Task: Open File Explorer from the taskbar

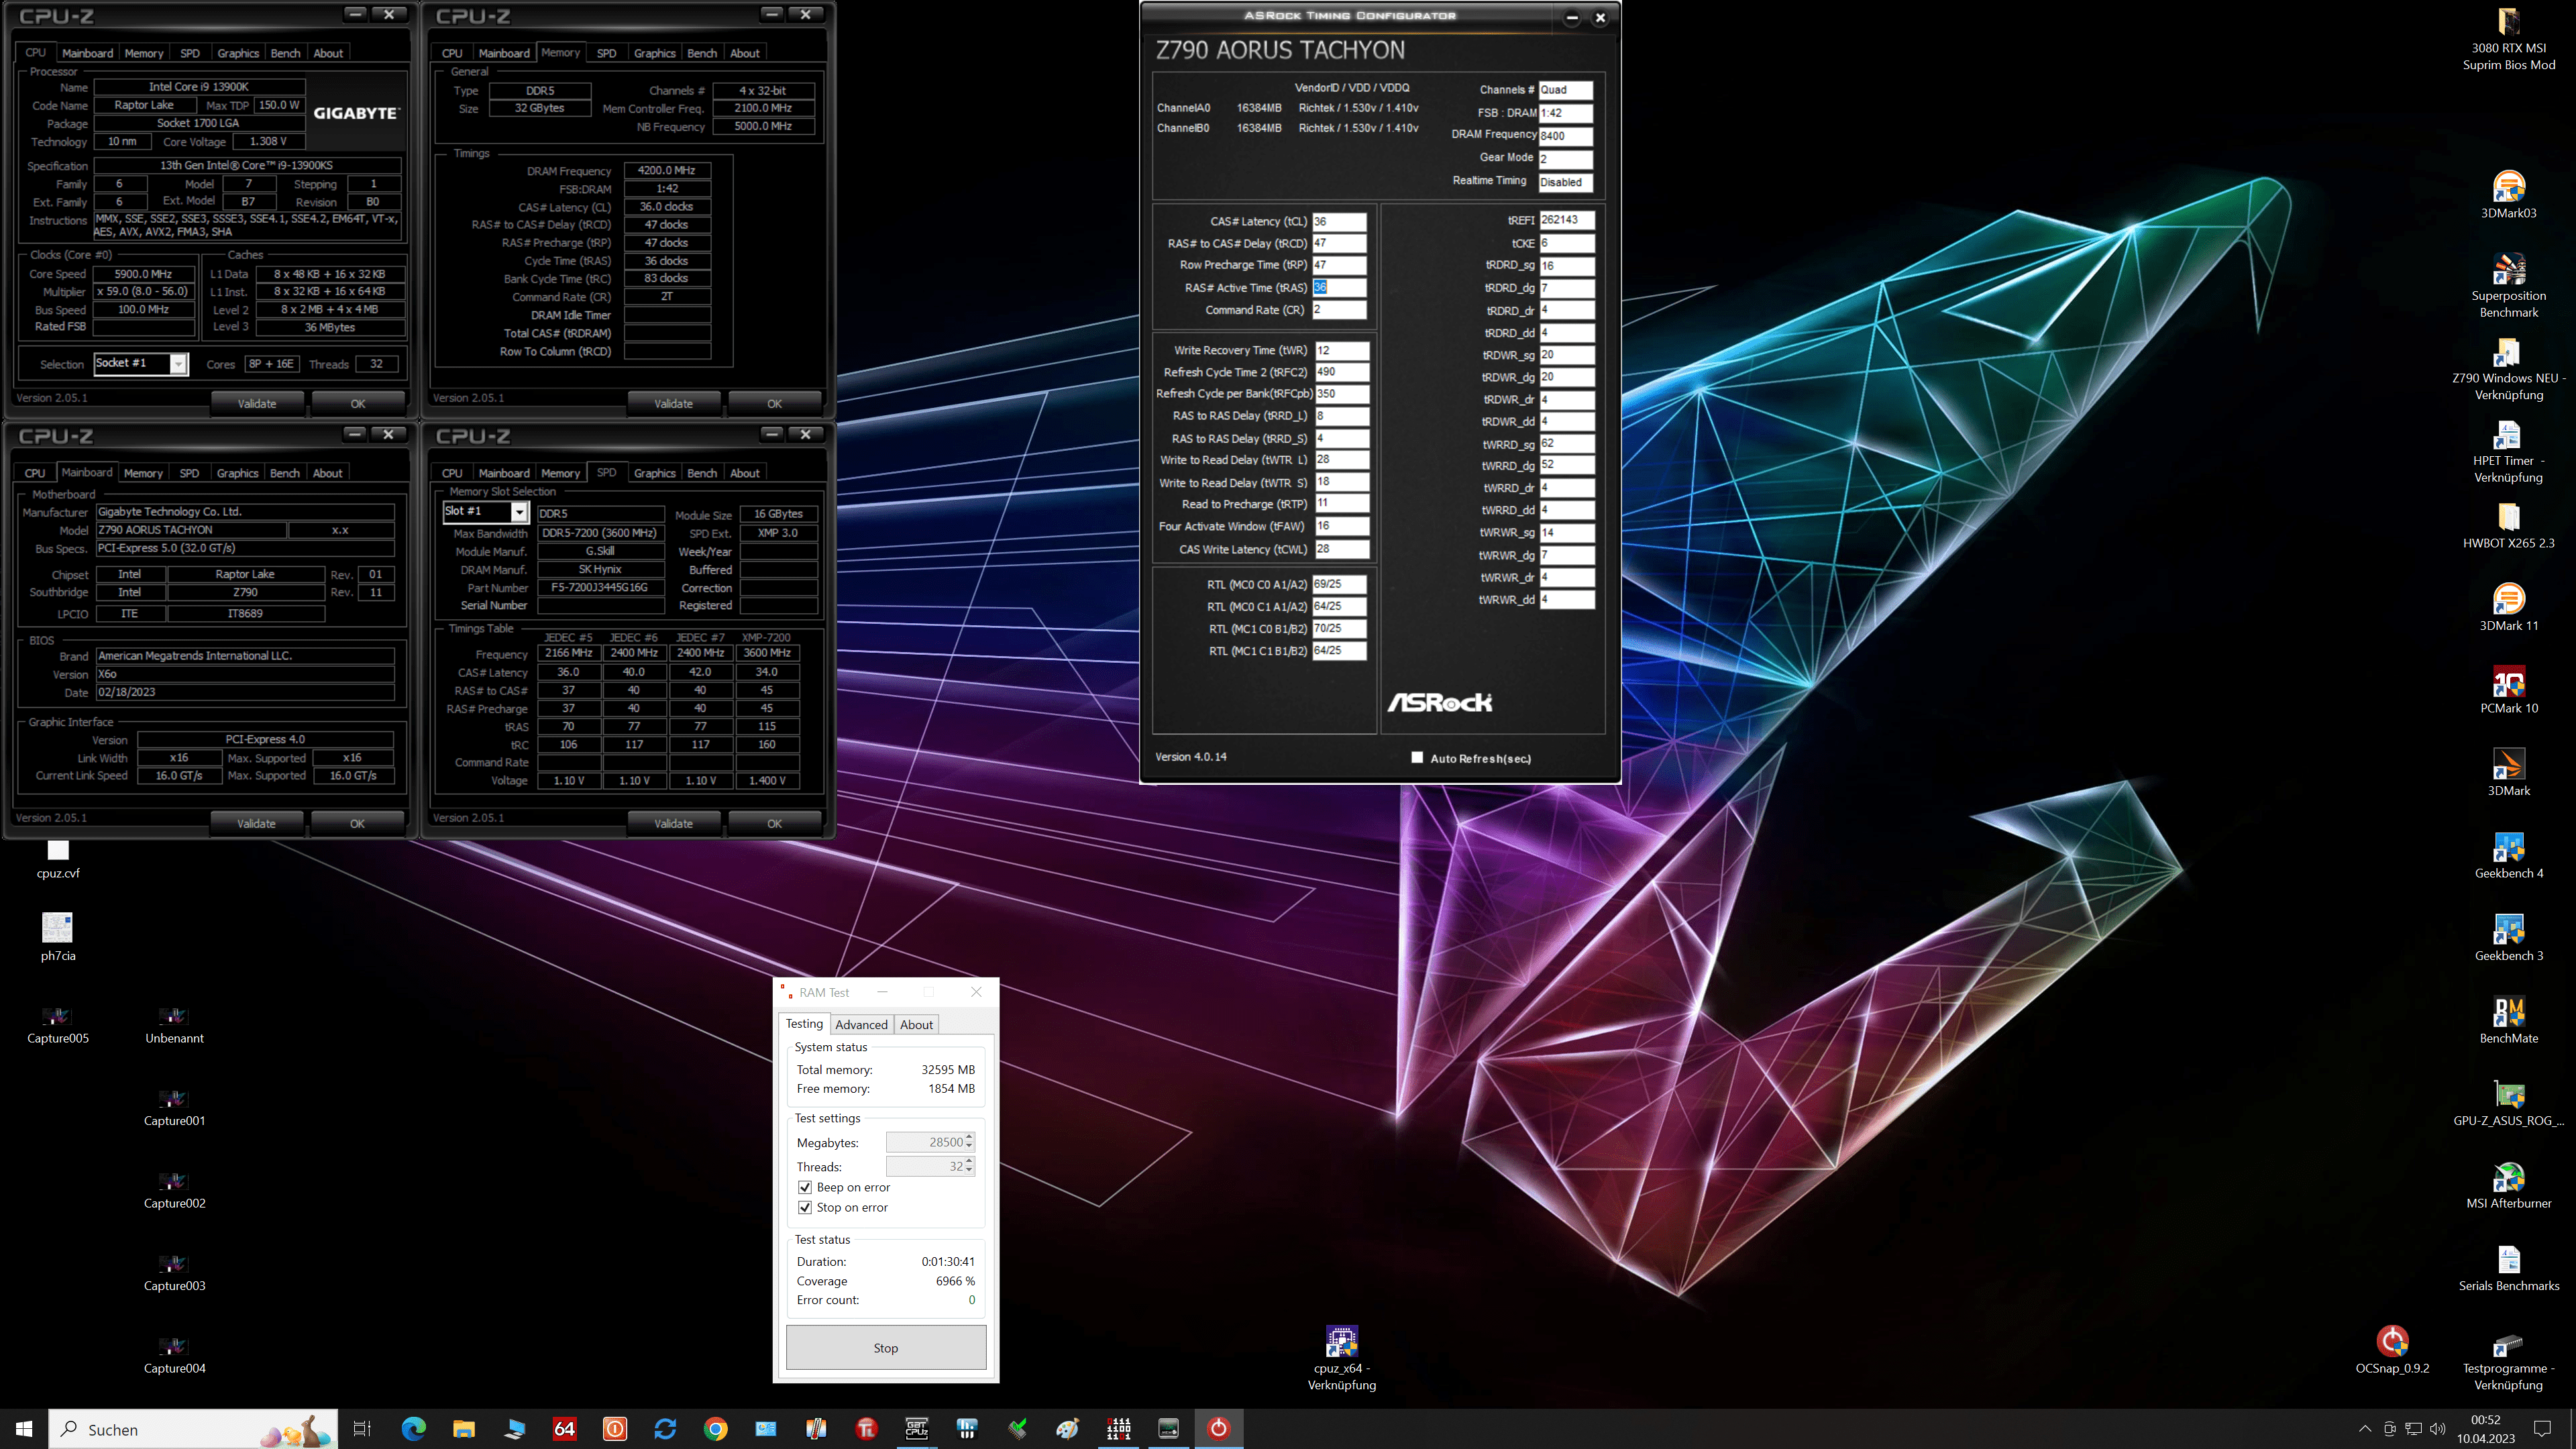Action: (x=463, y=1429)
